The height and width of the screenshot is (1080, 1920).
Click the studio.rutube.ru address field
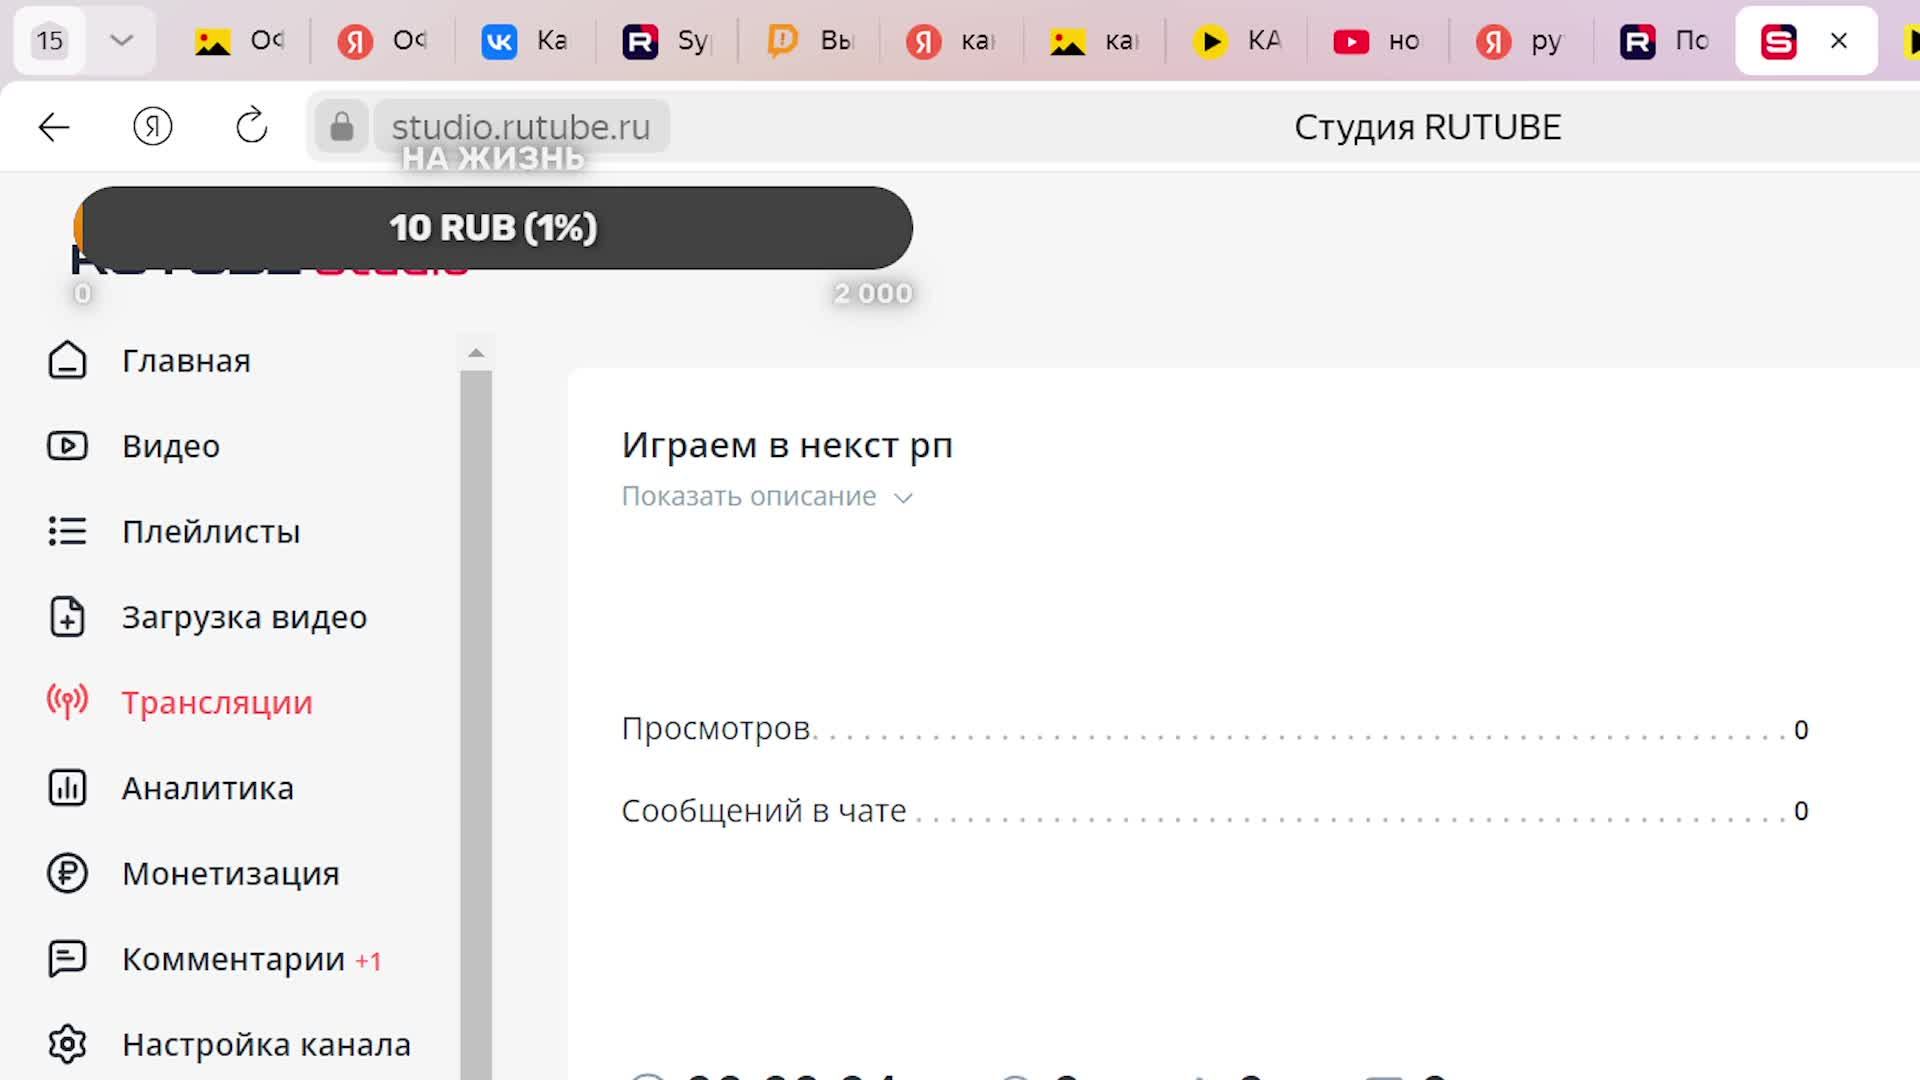click(521, 127)
